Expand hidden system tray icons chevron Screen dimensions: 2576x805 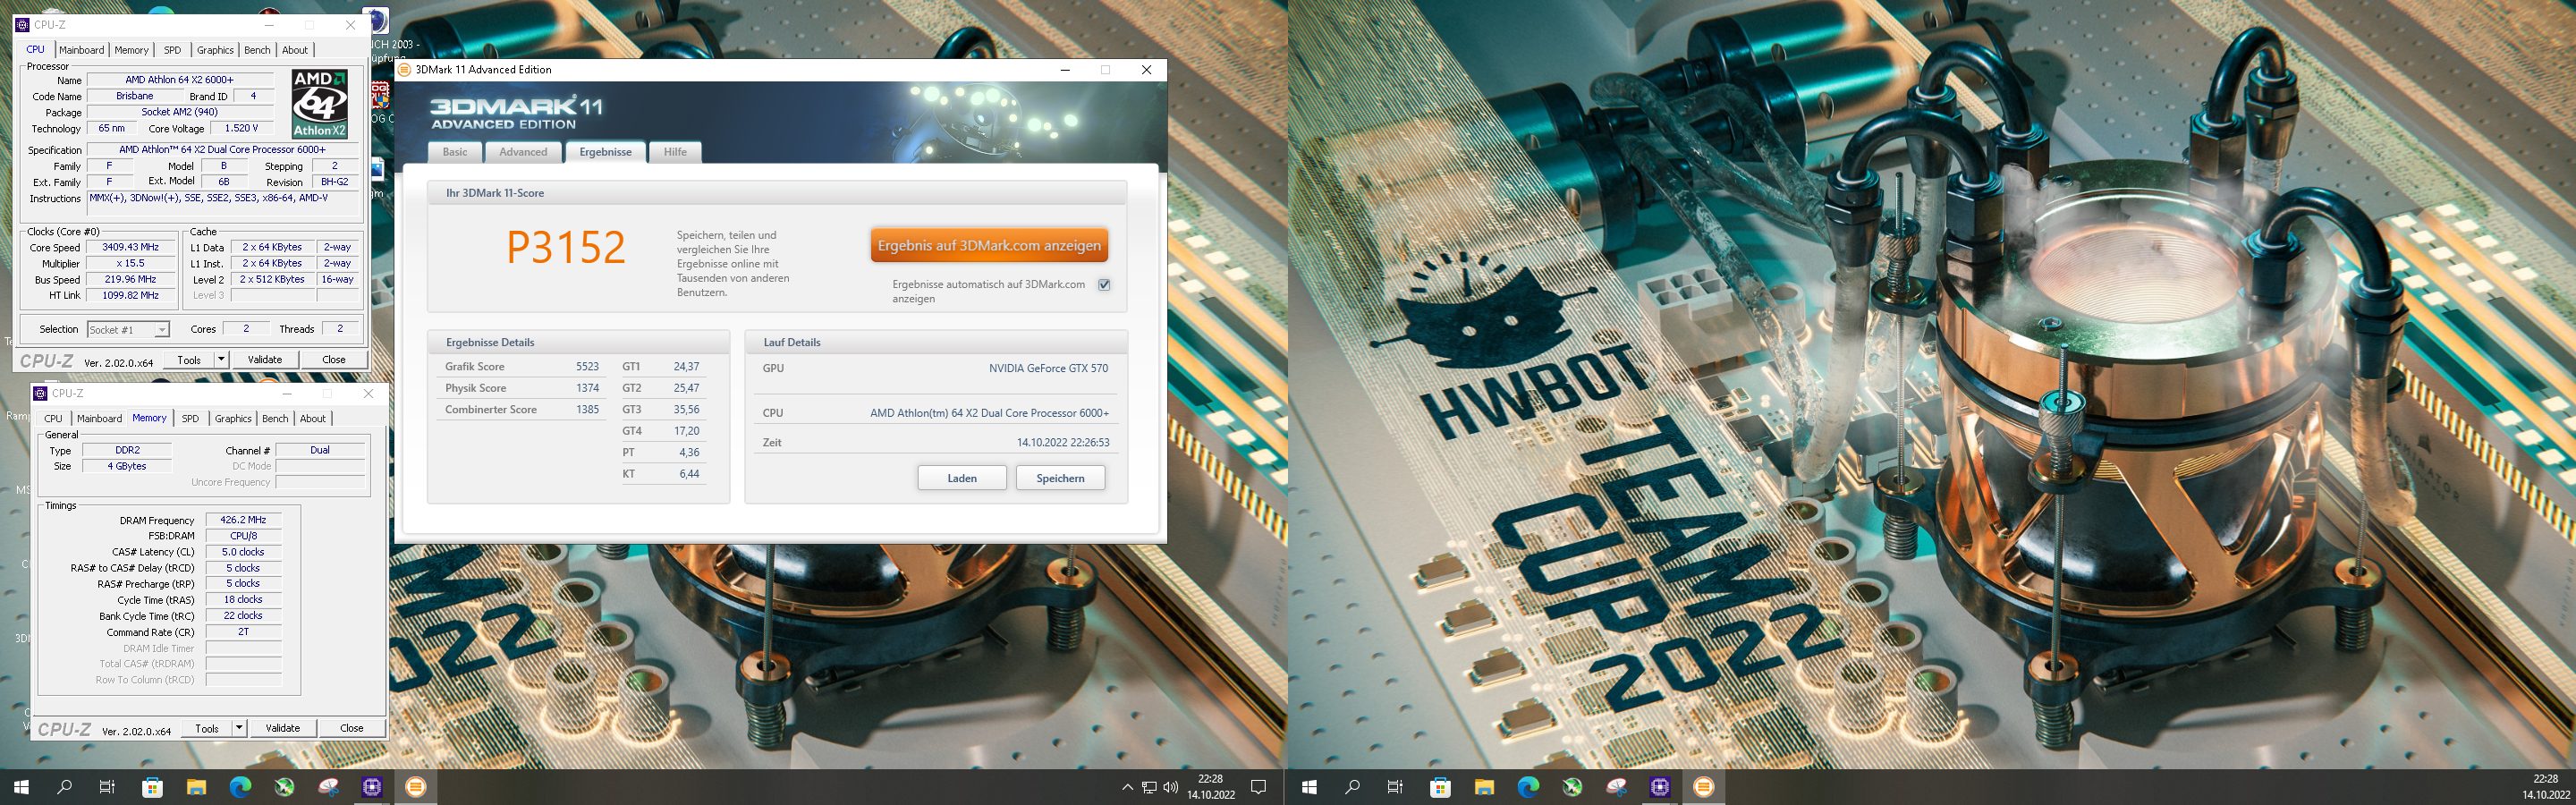[x=1127, y=787]
